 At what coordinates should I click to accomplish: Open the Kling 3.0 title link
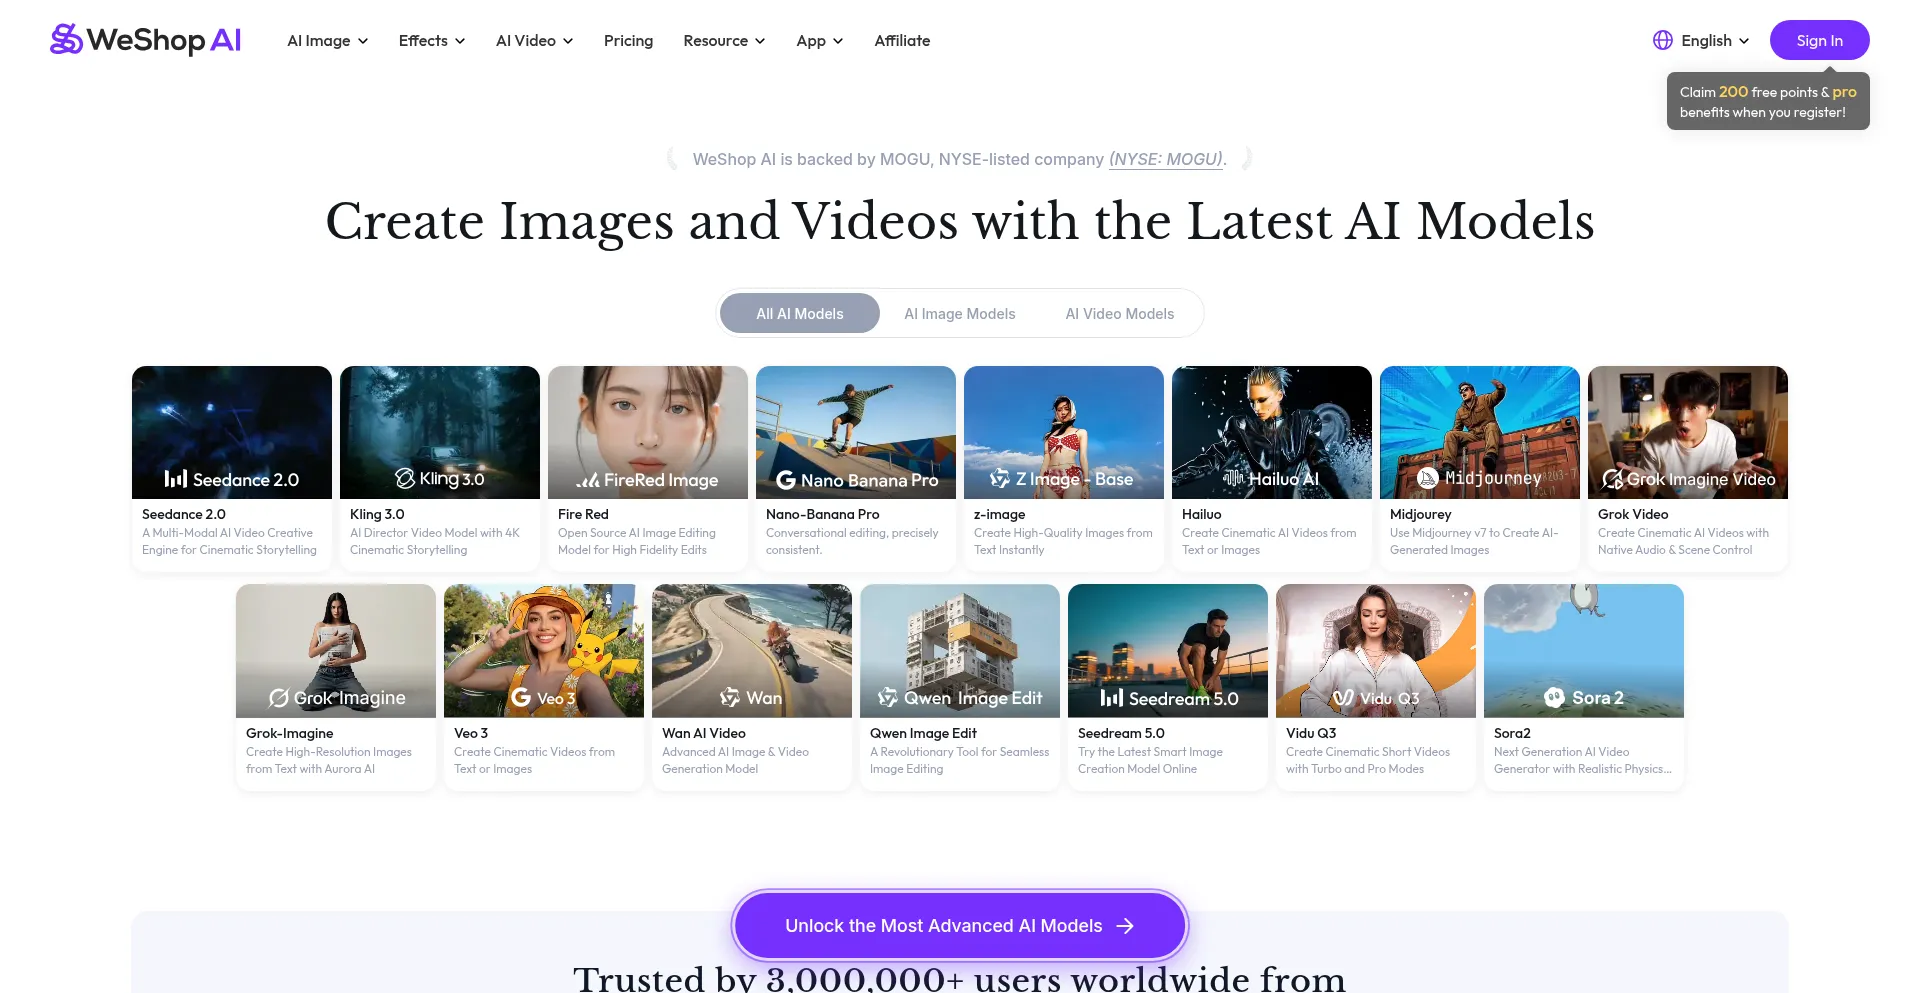click(377, 514)
